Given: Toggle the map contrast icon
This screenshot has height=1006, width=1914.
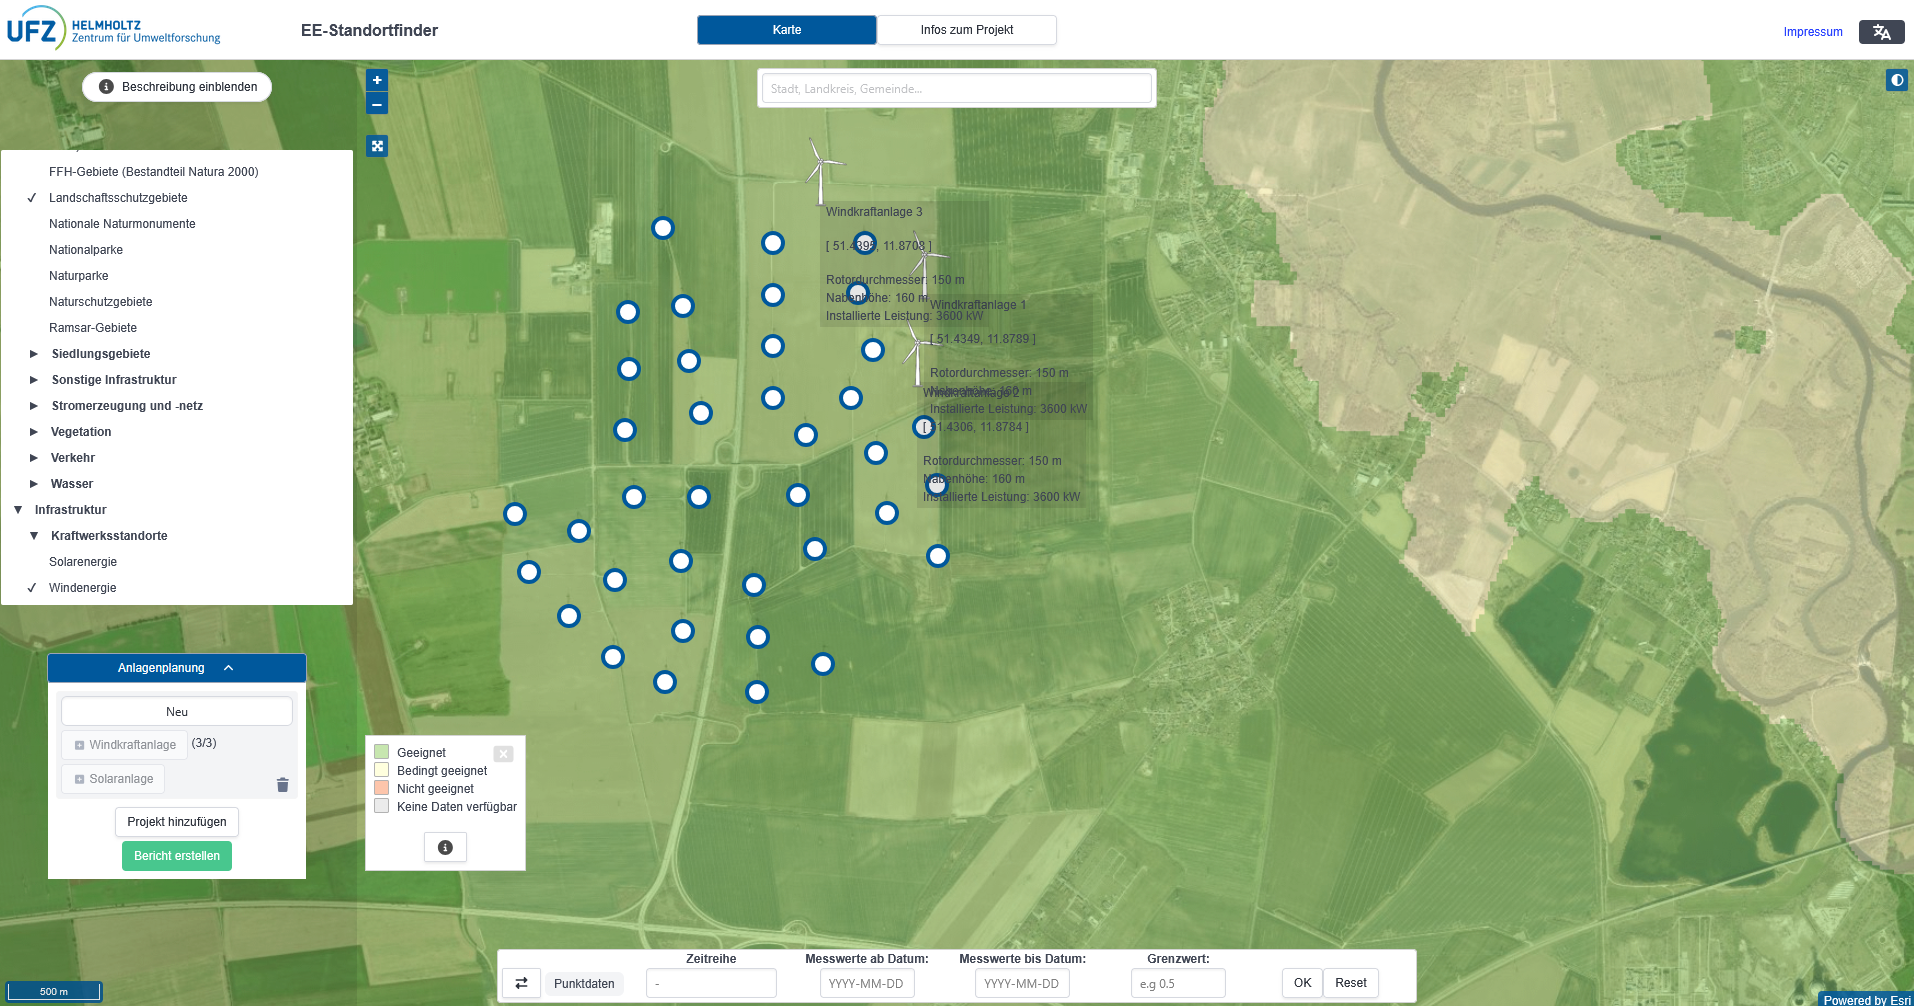Looking at the screenshot, I should 1896,80.
